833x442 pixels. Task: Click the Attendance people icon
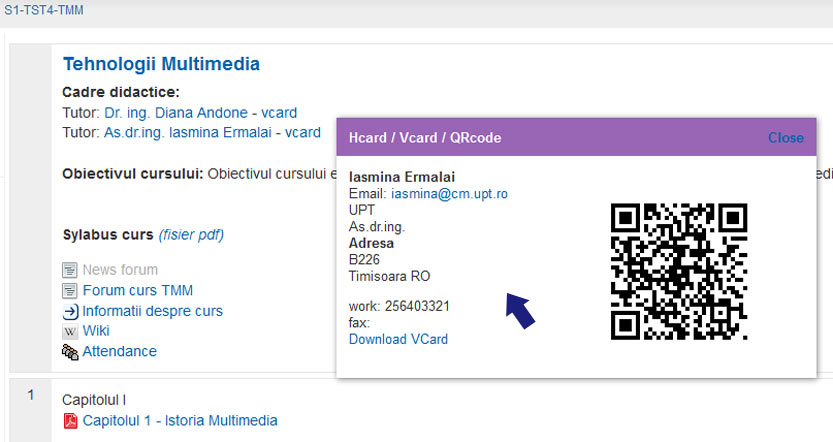(x=70, y=352)
